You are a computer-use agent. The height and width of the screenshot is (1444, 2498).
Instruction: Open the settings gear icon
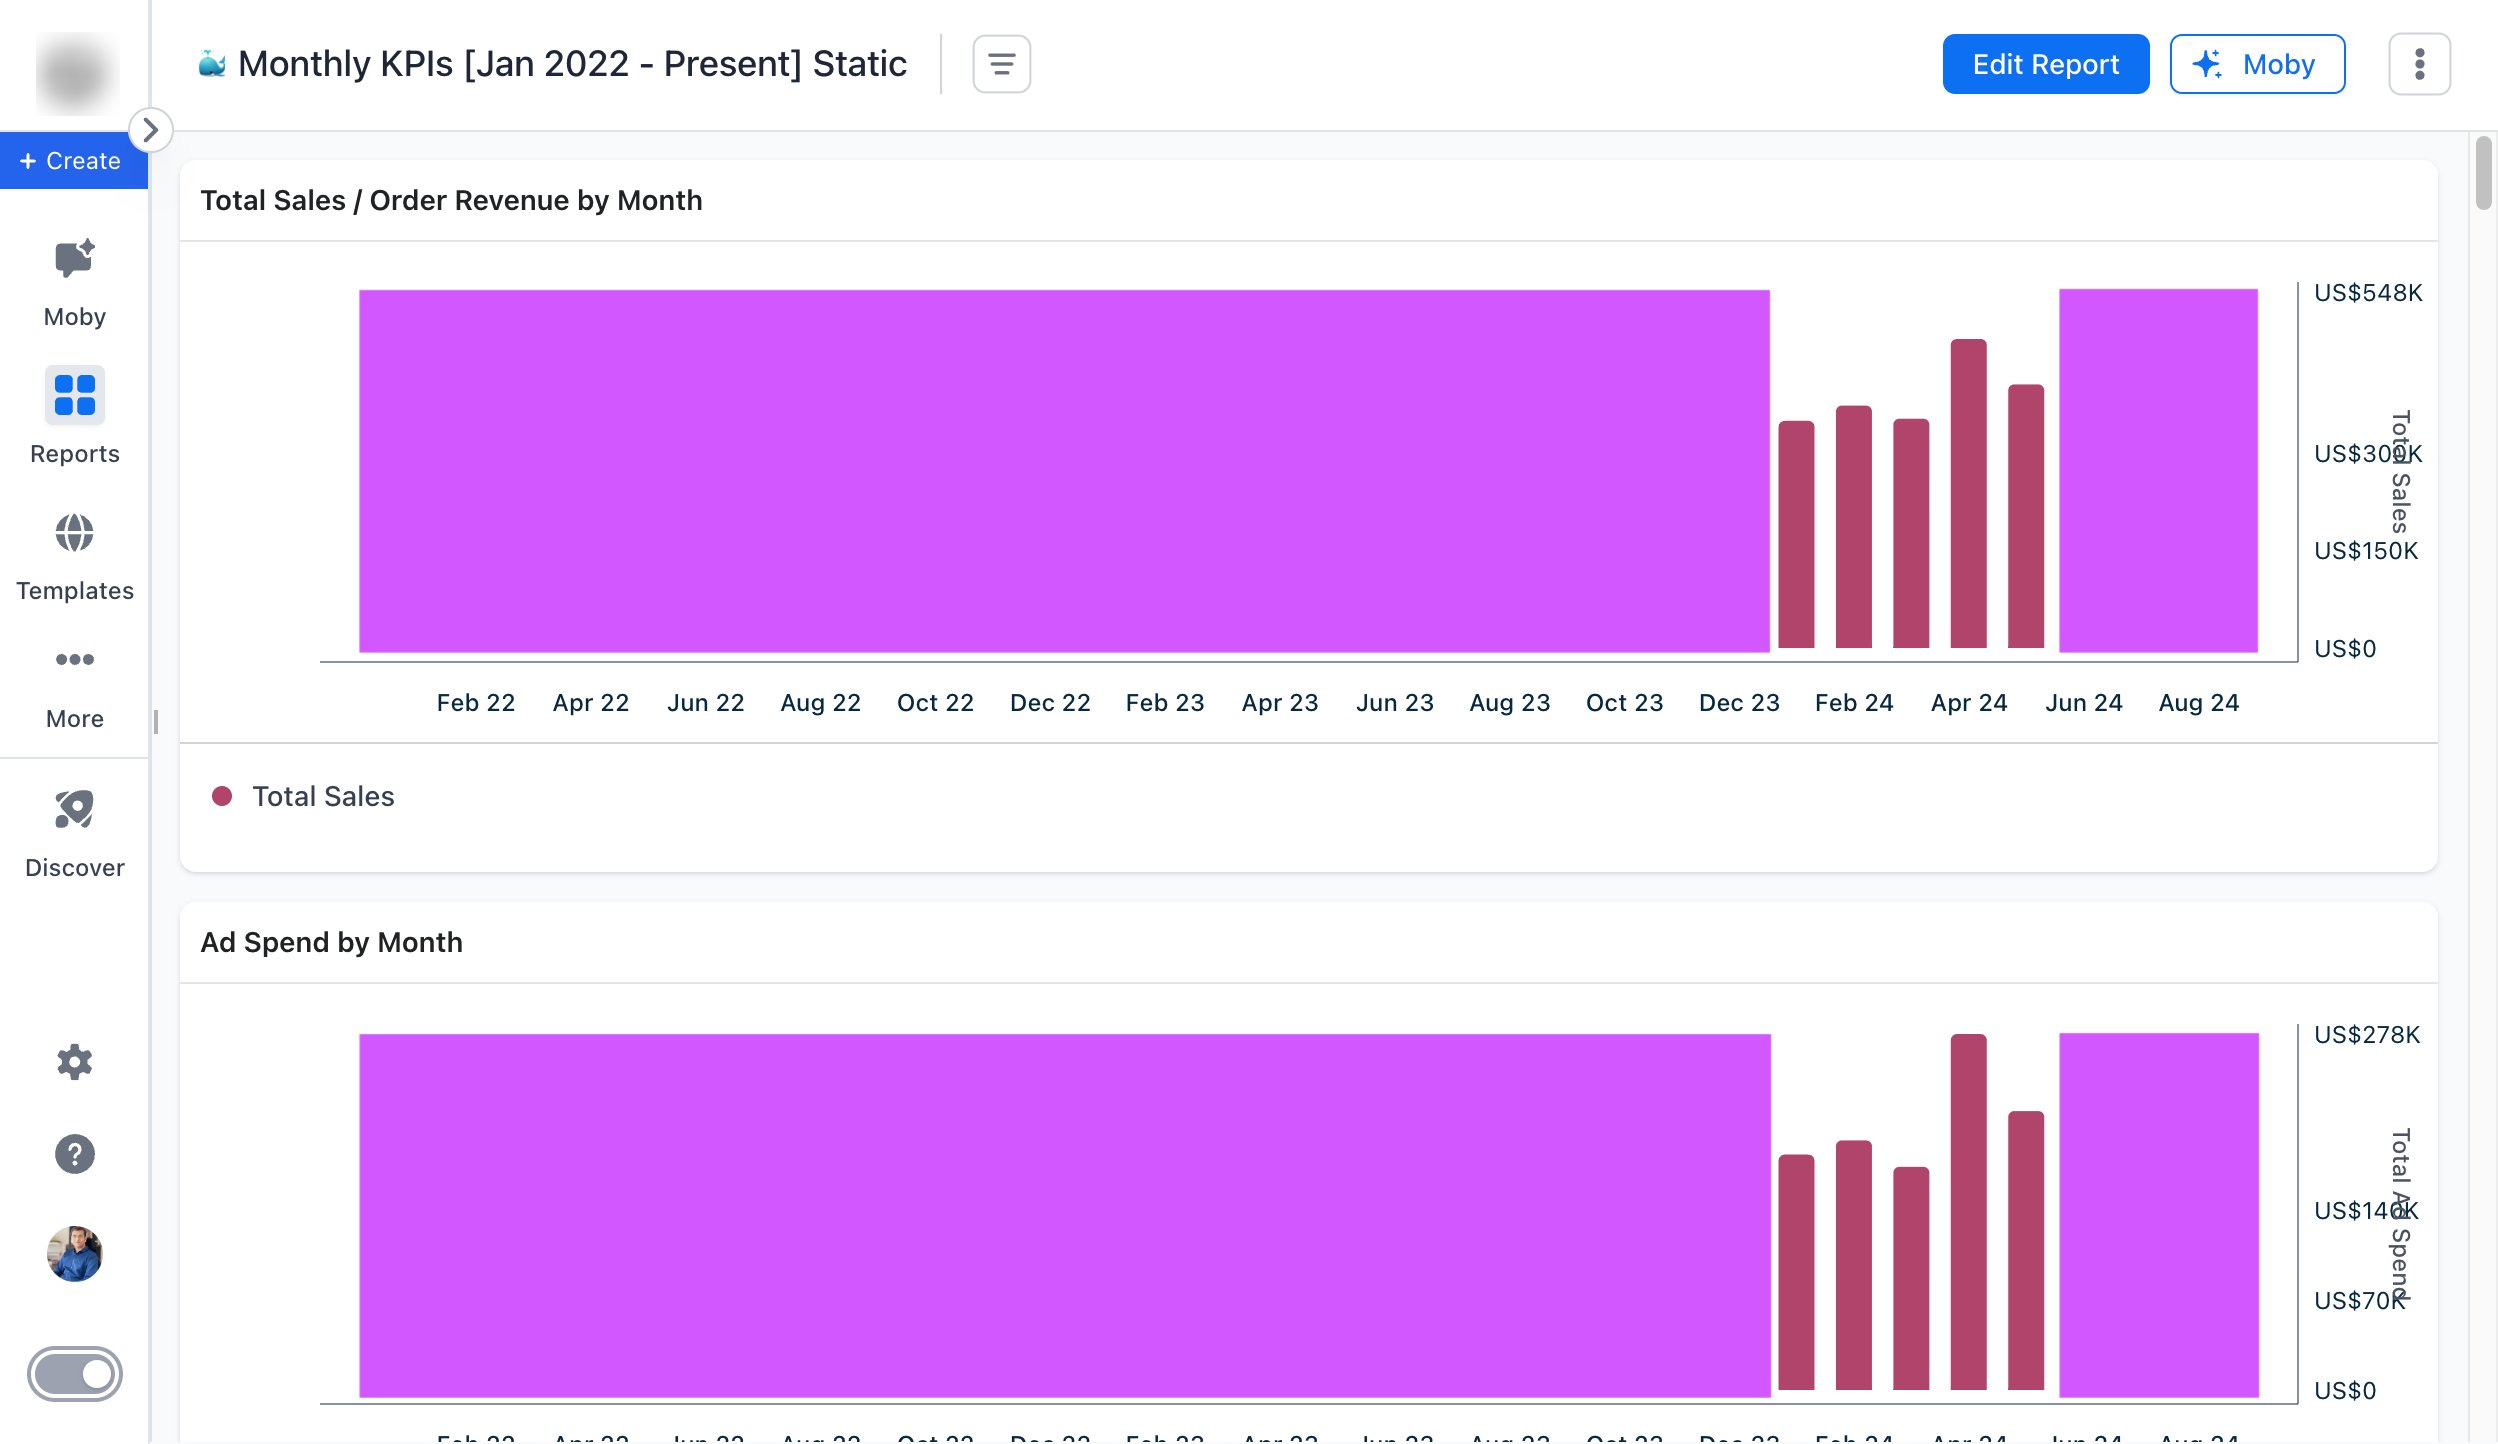click(x=74, y=1062)
